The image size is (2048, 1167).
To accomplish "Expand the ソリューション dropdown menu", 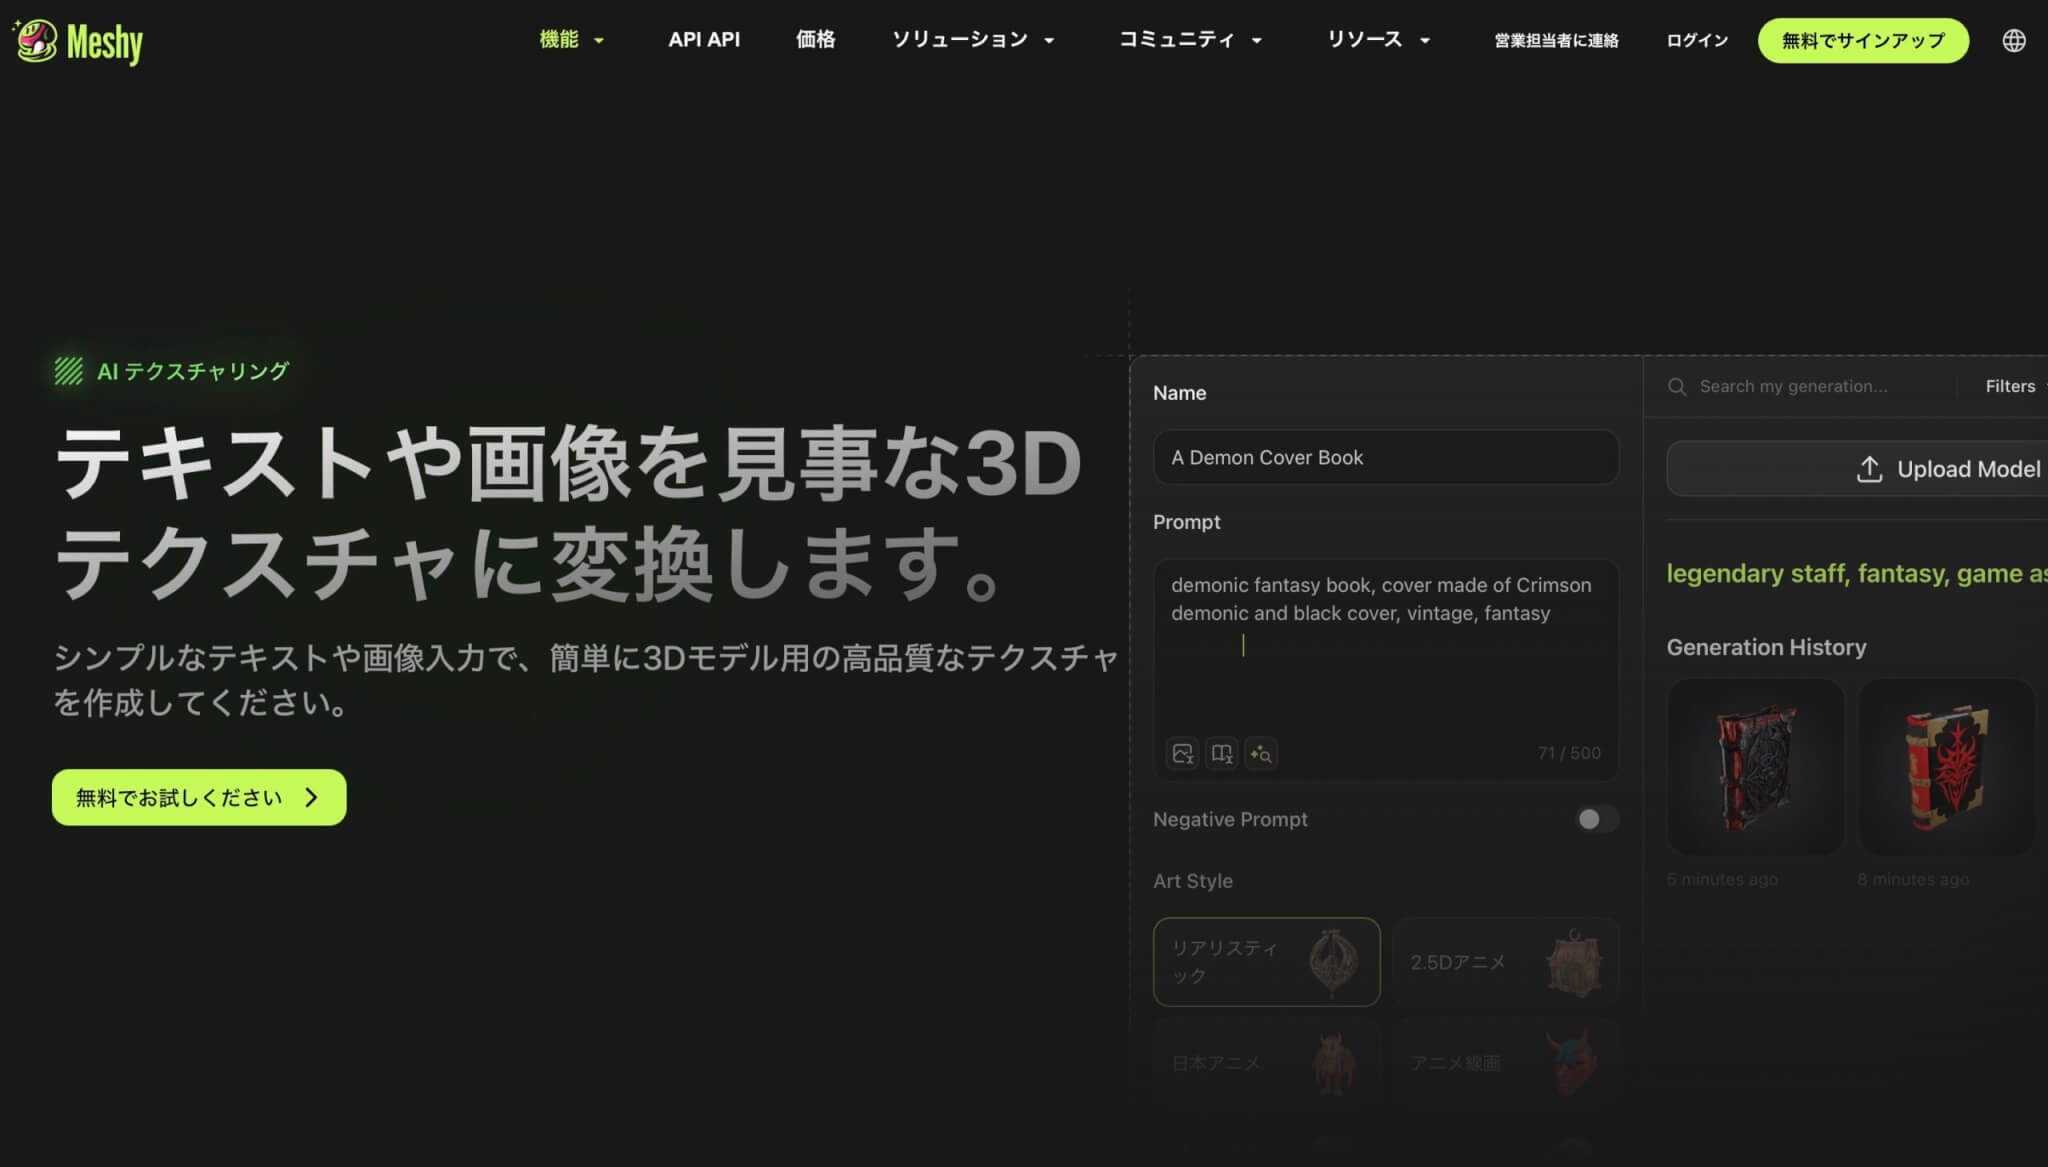I will (x=972, y=40).
